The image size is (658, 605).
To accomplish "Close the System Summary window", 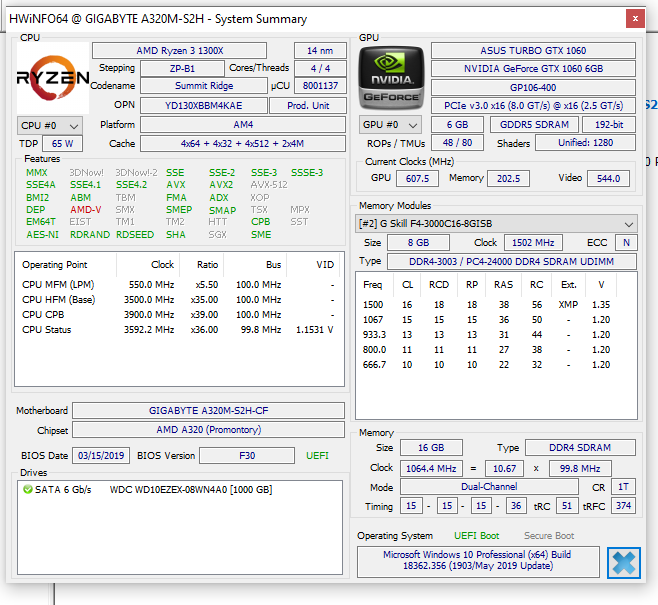I will [635, 19].
